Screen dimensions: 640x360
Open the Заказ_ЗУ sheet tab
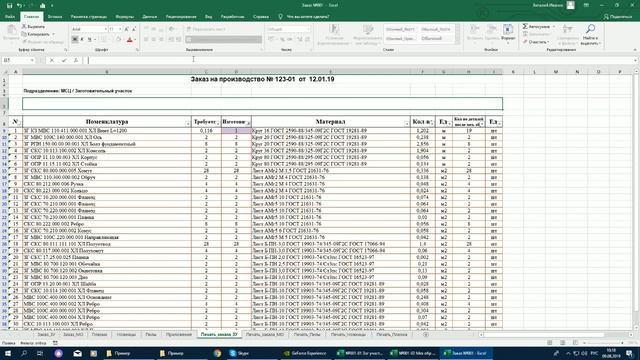(46, 334)
